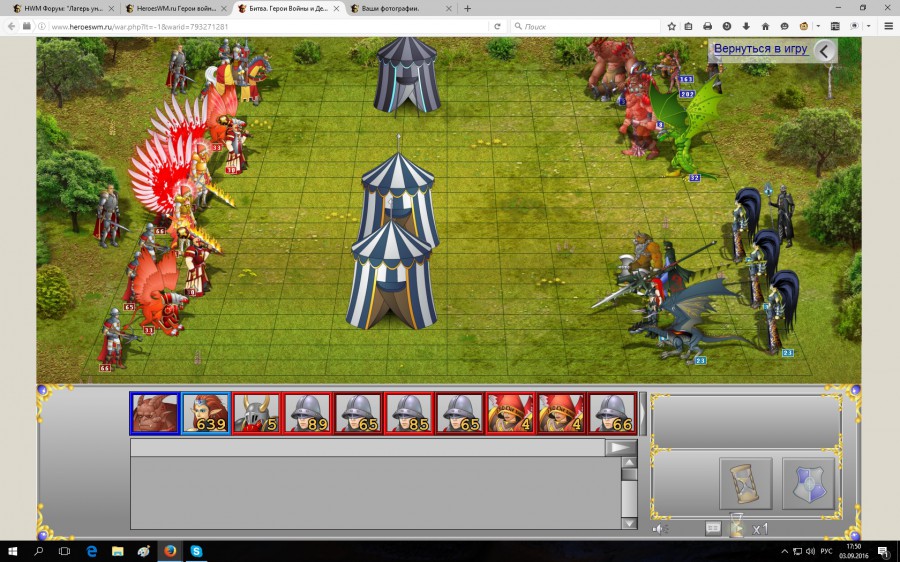Screen dimensions: 900x562
Task: Click the heroeswm.ru address bar
Action: point(267,26)
